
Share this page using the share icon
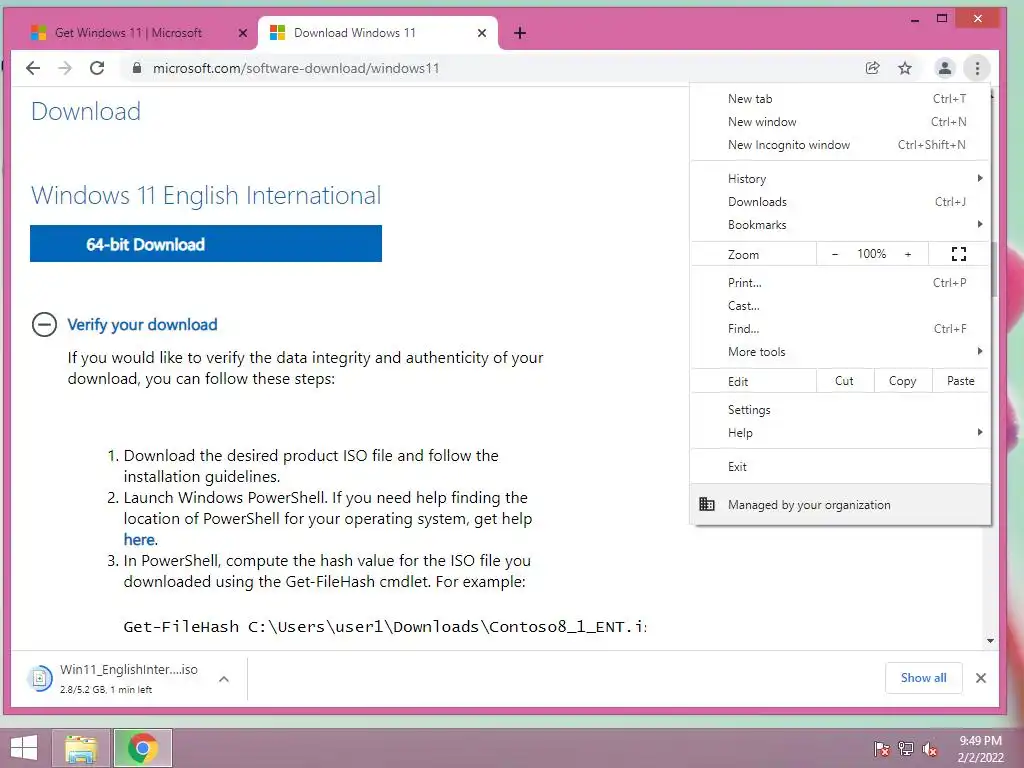872,68
